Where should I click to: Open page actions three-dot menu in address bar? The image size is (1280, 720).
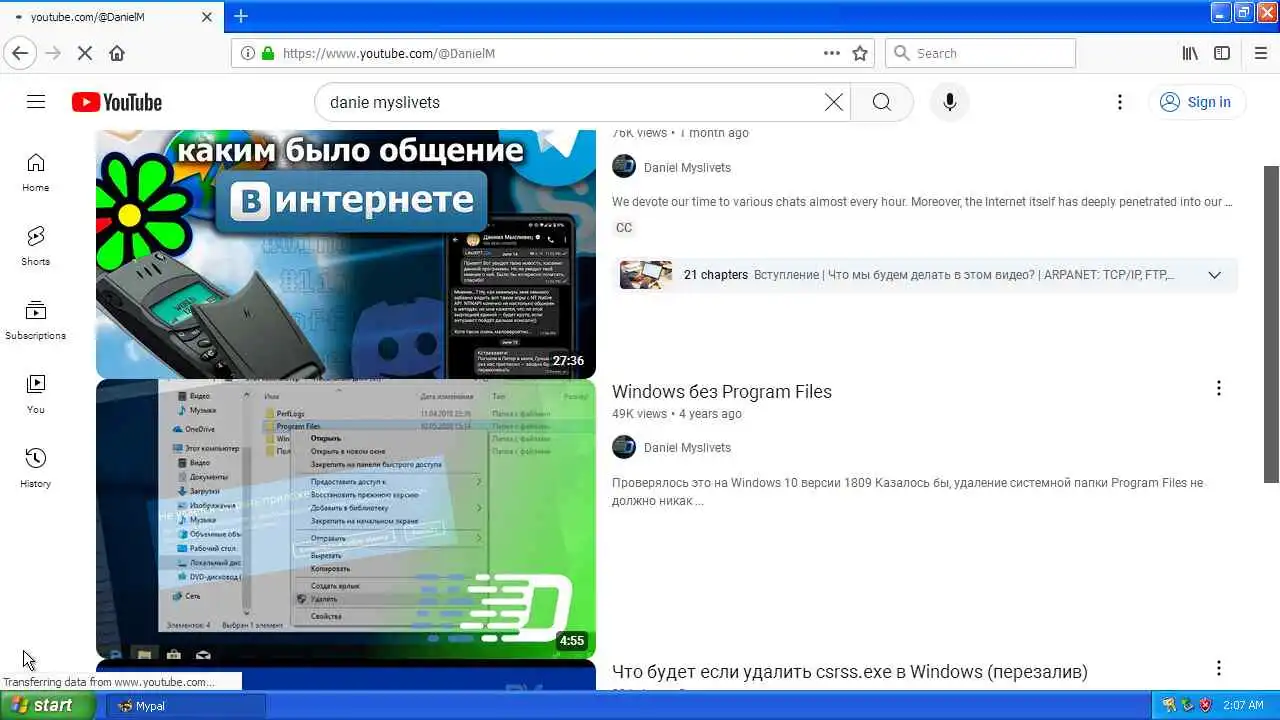click(831, 53)
